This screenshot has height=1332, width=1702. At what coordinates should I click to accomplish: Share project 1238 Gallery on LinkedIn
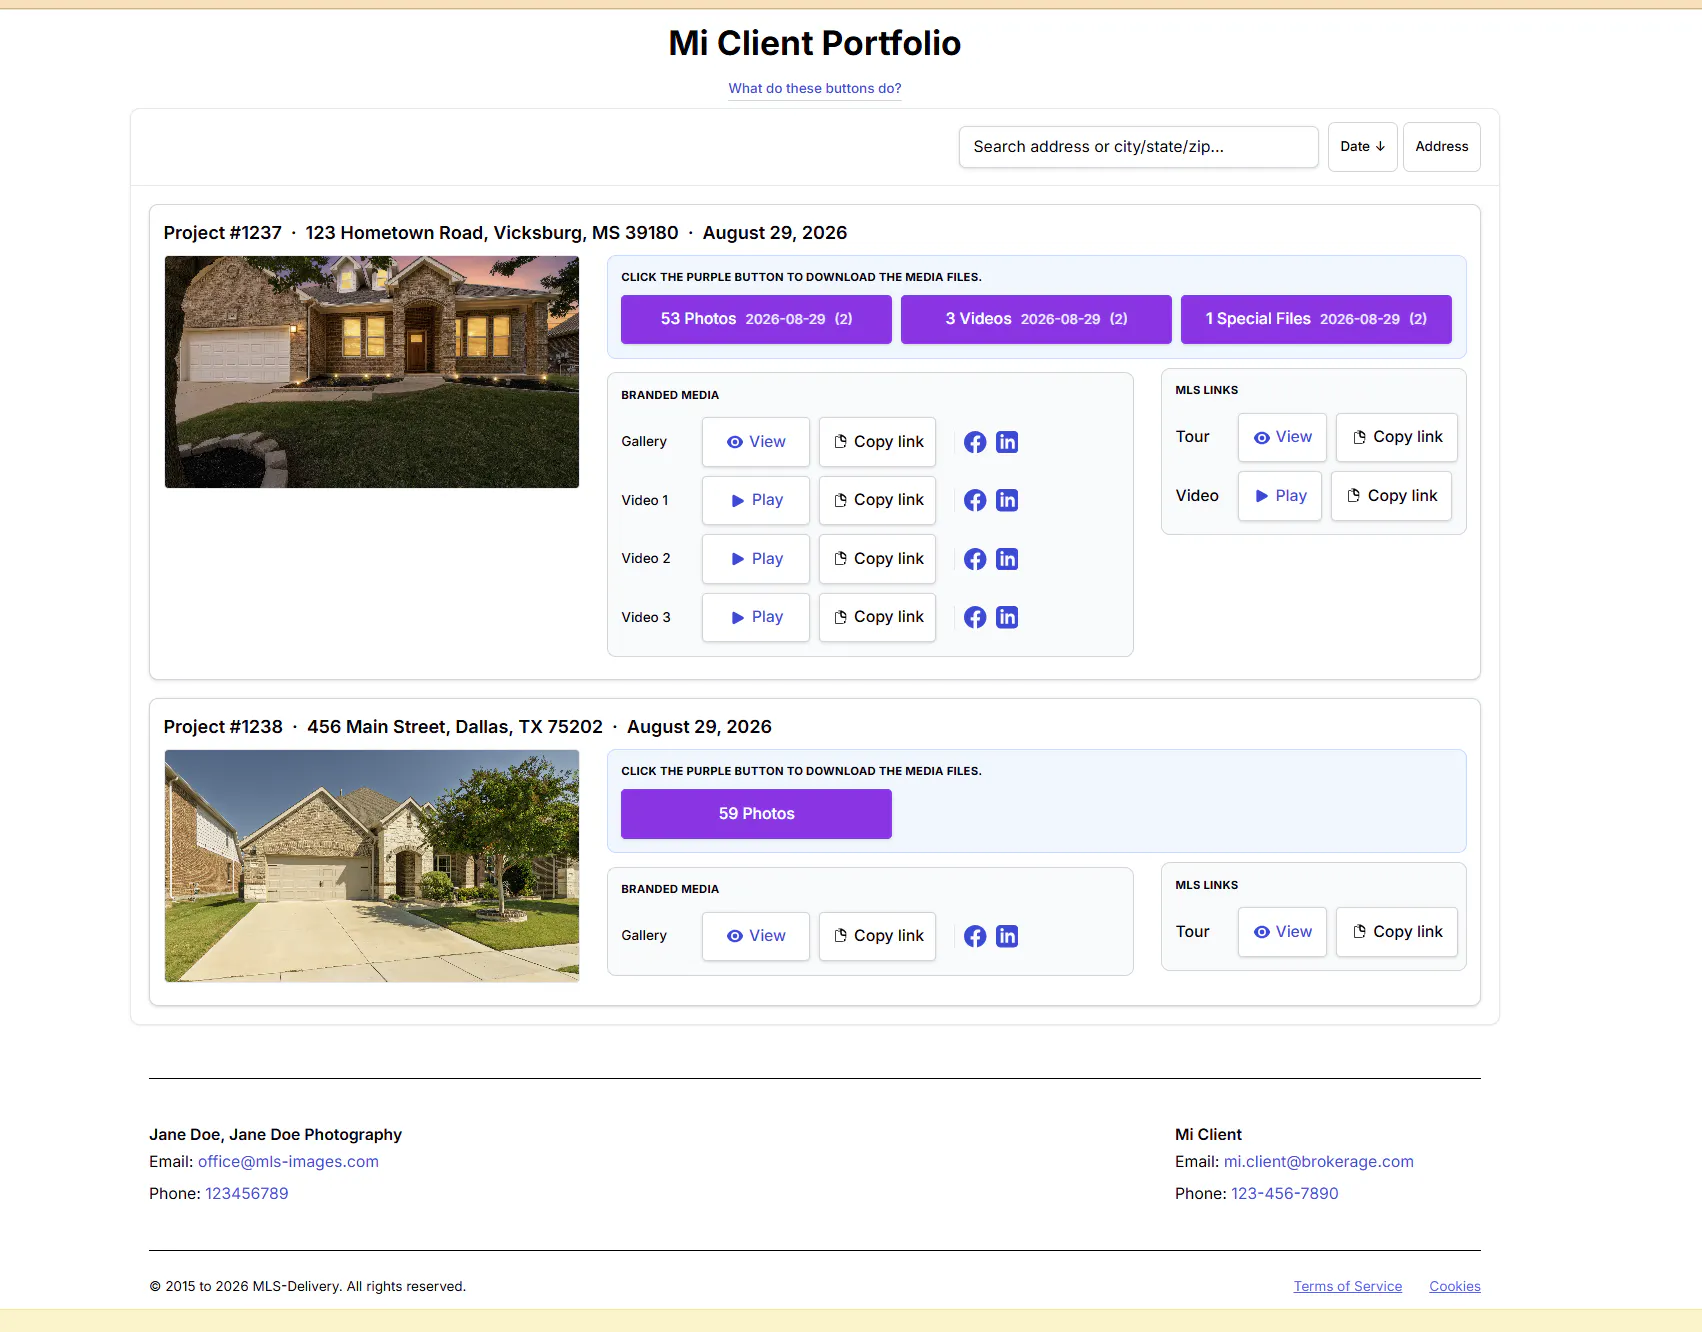click(1007, 936)
